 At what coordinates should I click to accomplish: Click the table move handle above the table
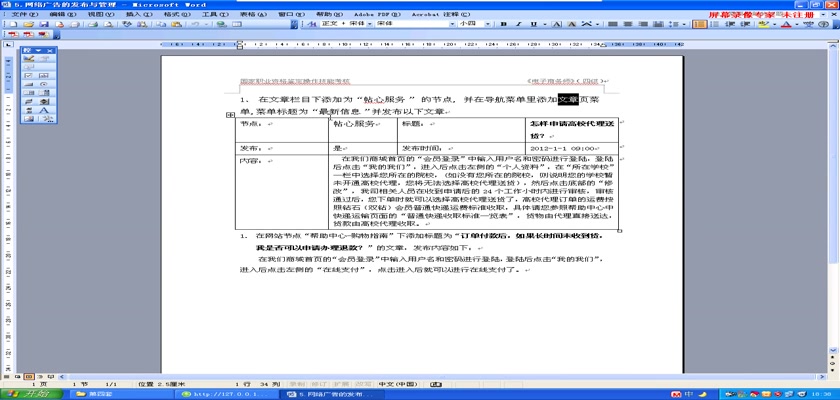(x=231, y=115)
